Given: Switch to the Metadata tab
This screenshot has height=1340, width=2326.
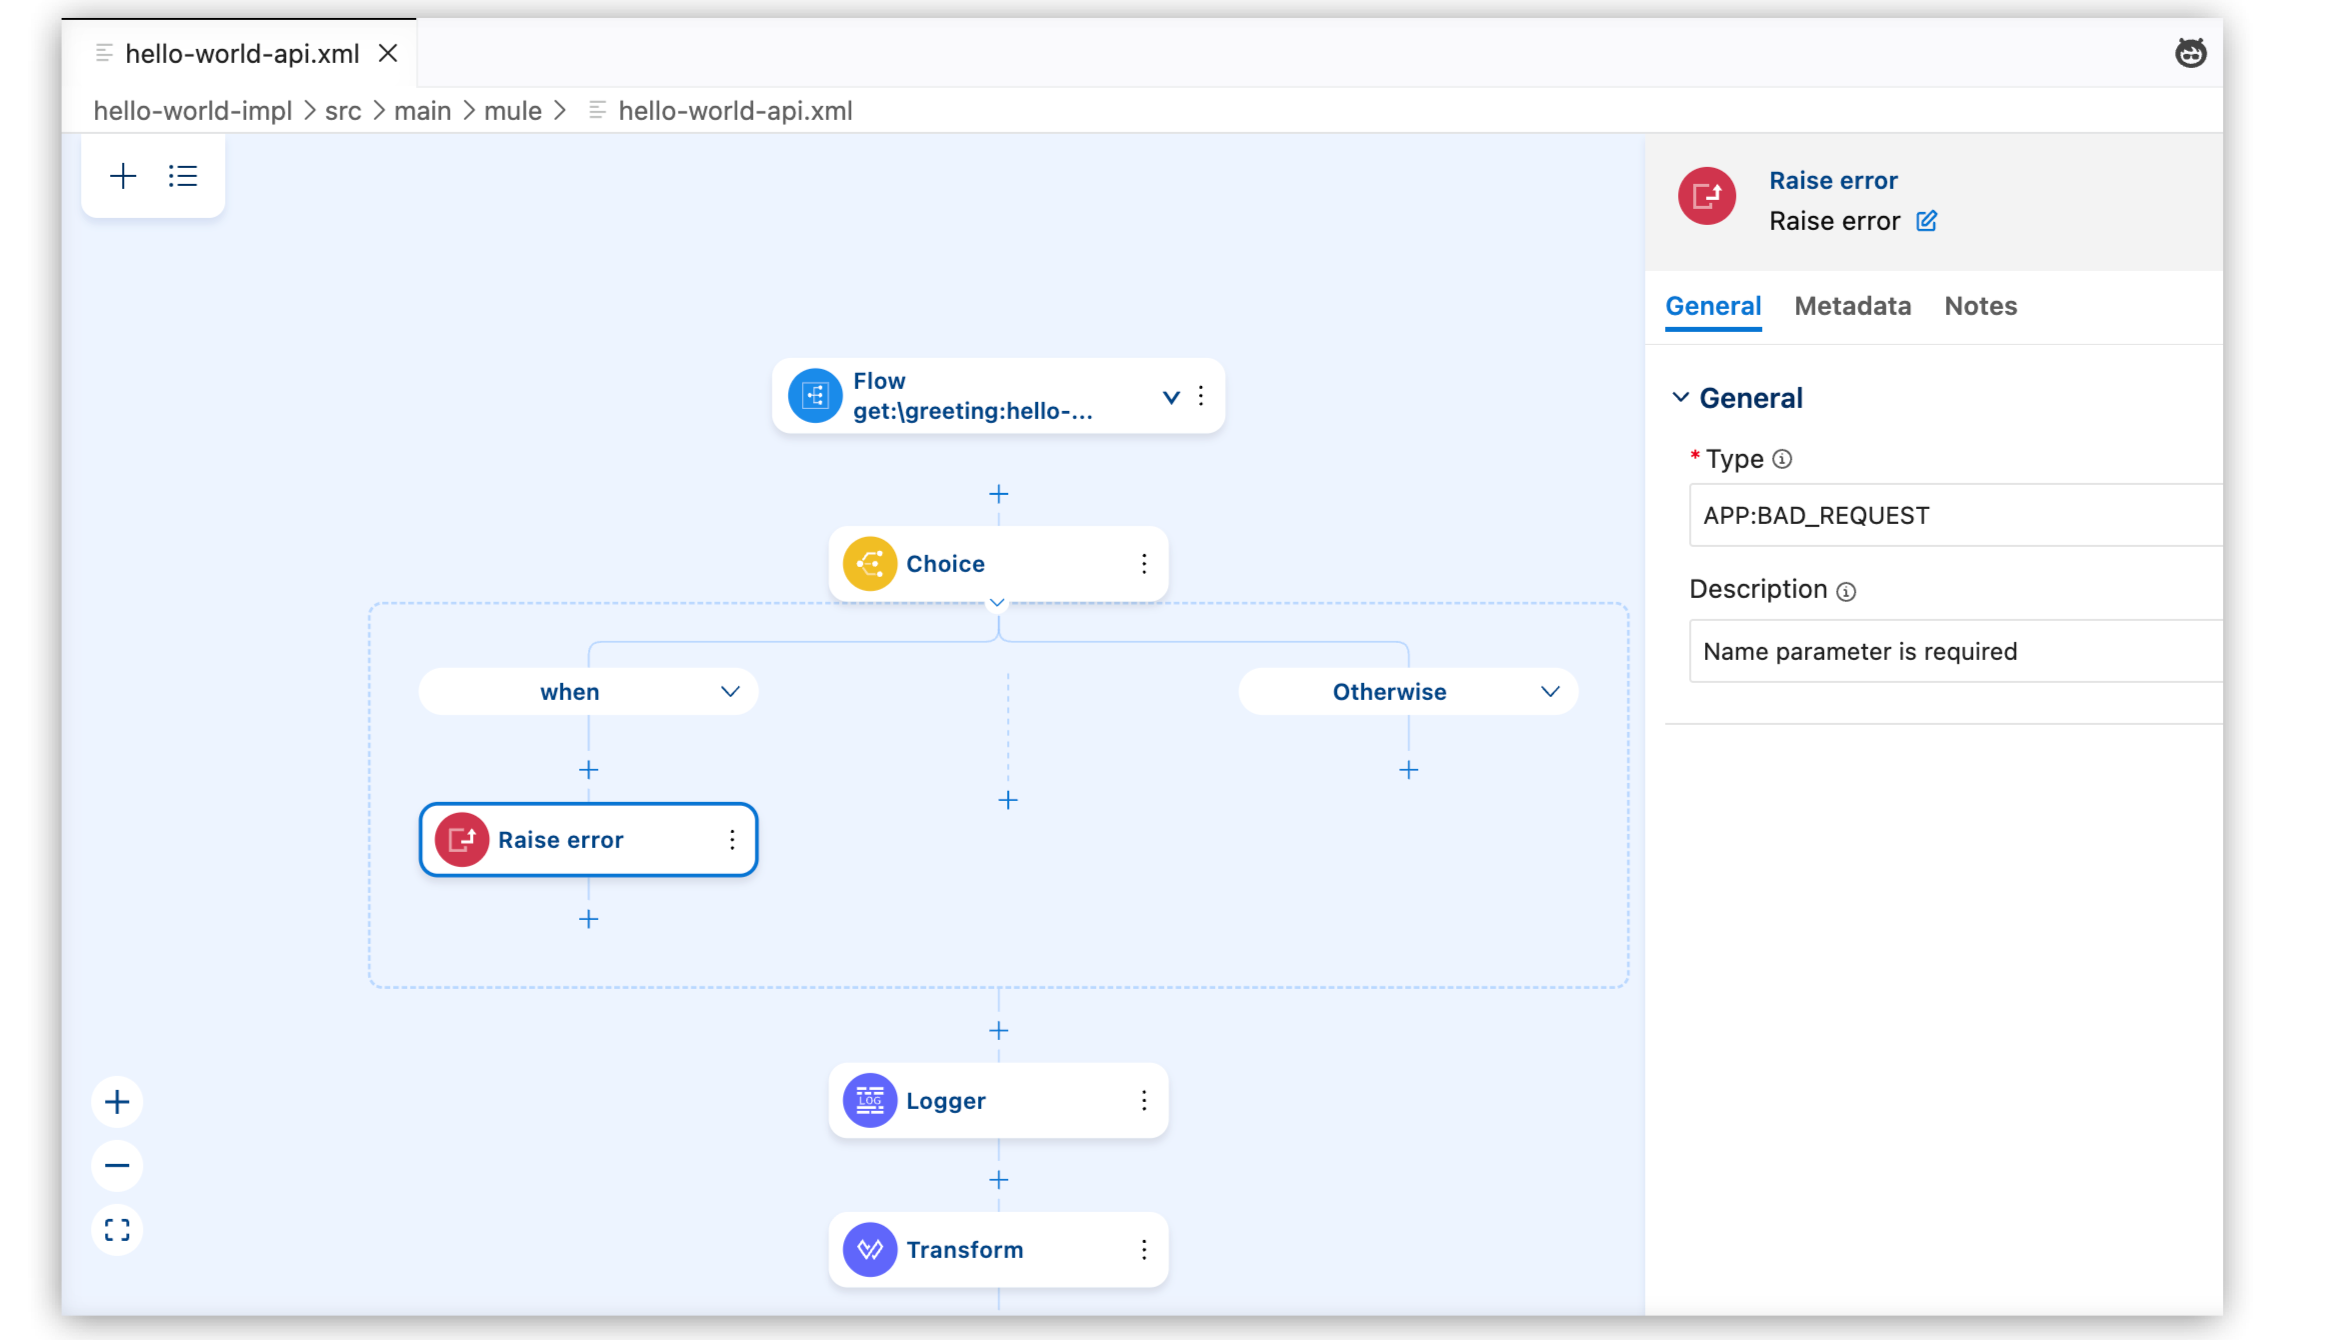Looking at the screenshot, I should point(1852,306).
